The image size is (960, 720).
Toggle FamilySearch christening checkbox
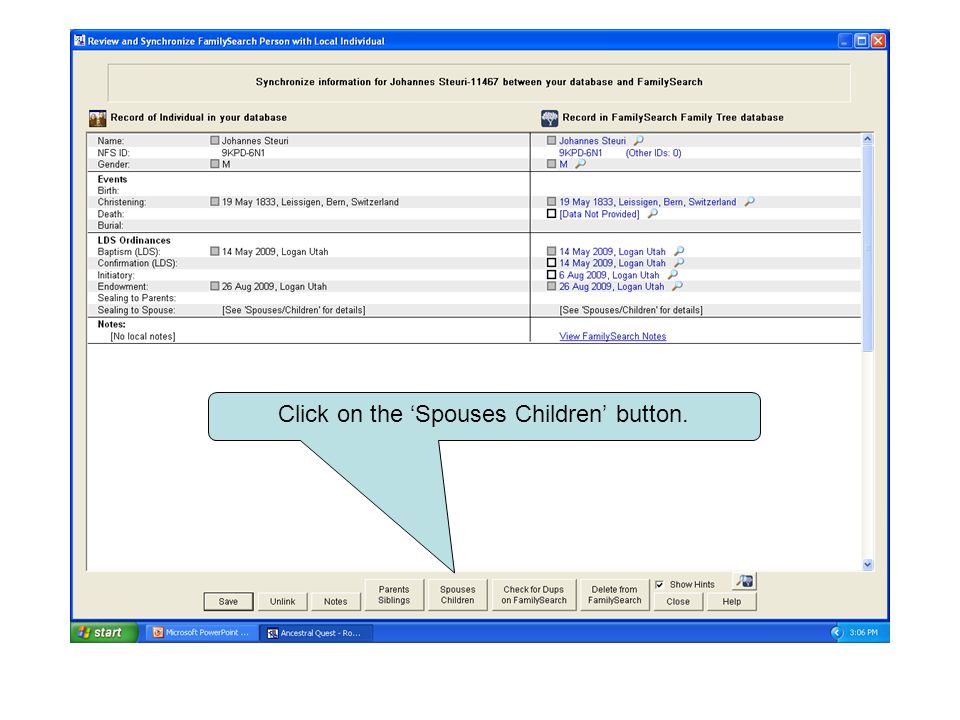pos(551,201)
